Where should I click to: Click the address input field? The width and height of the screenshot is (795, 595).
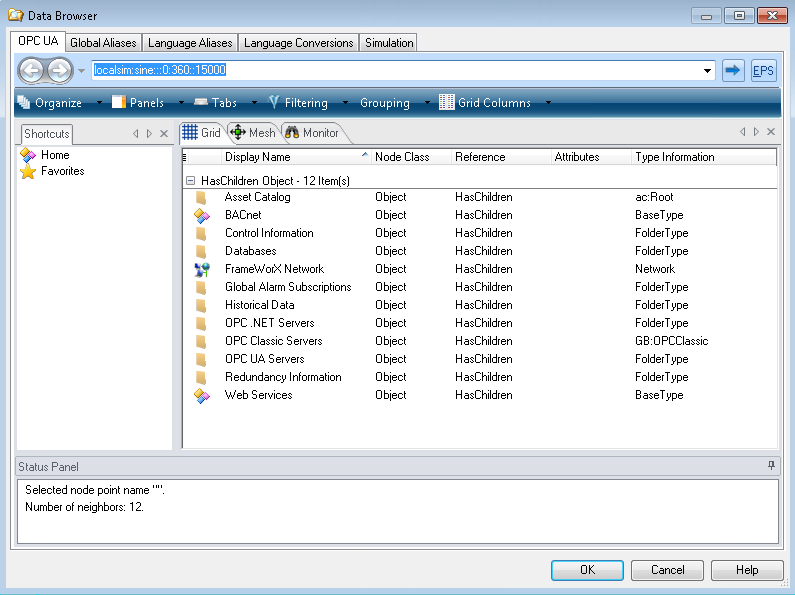click(400, 71)
